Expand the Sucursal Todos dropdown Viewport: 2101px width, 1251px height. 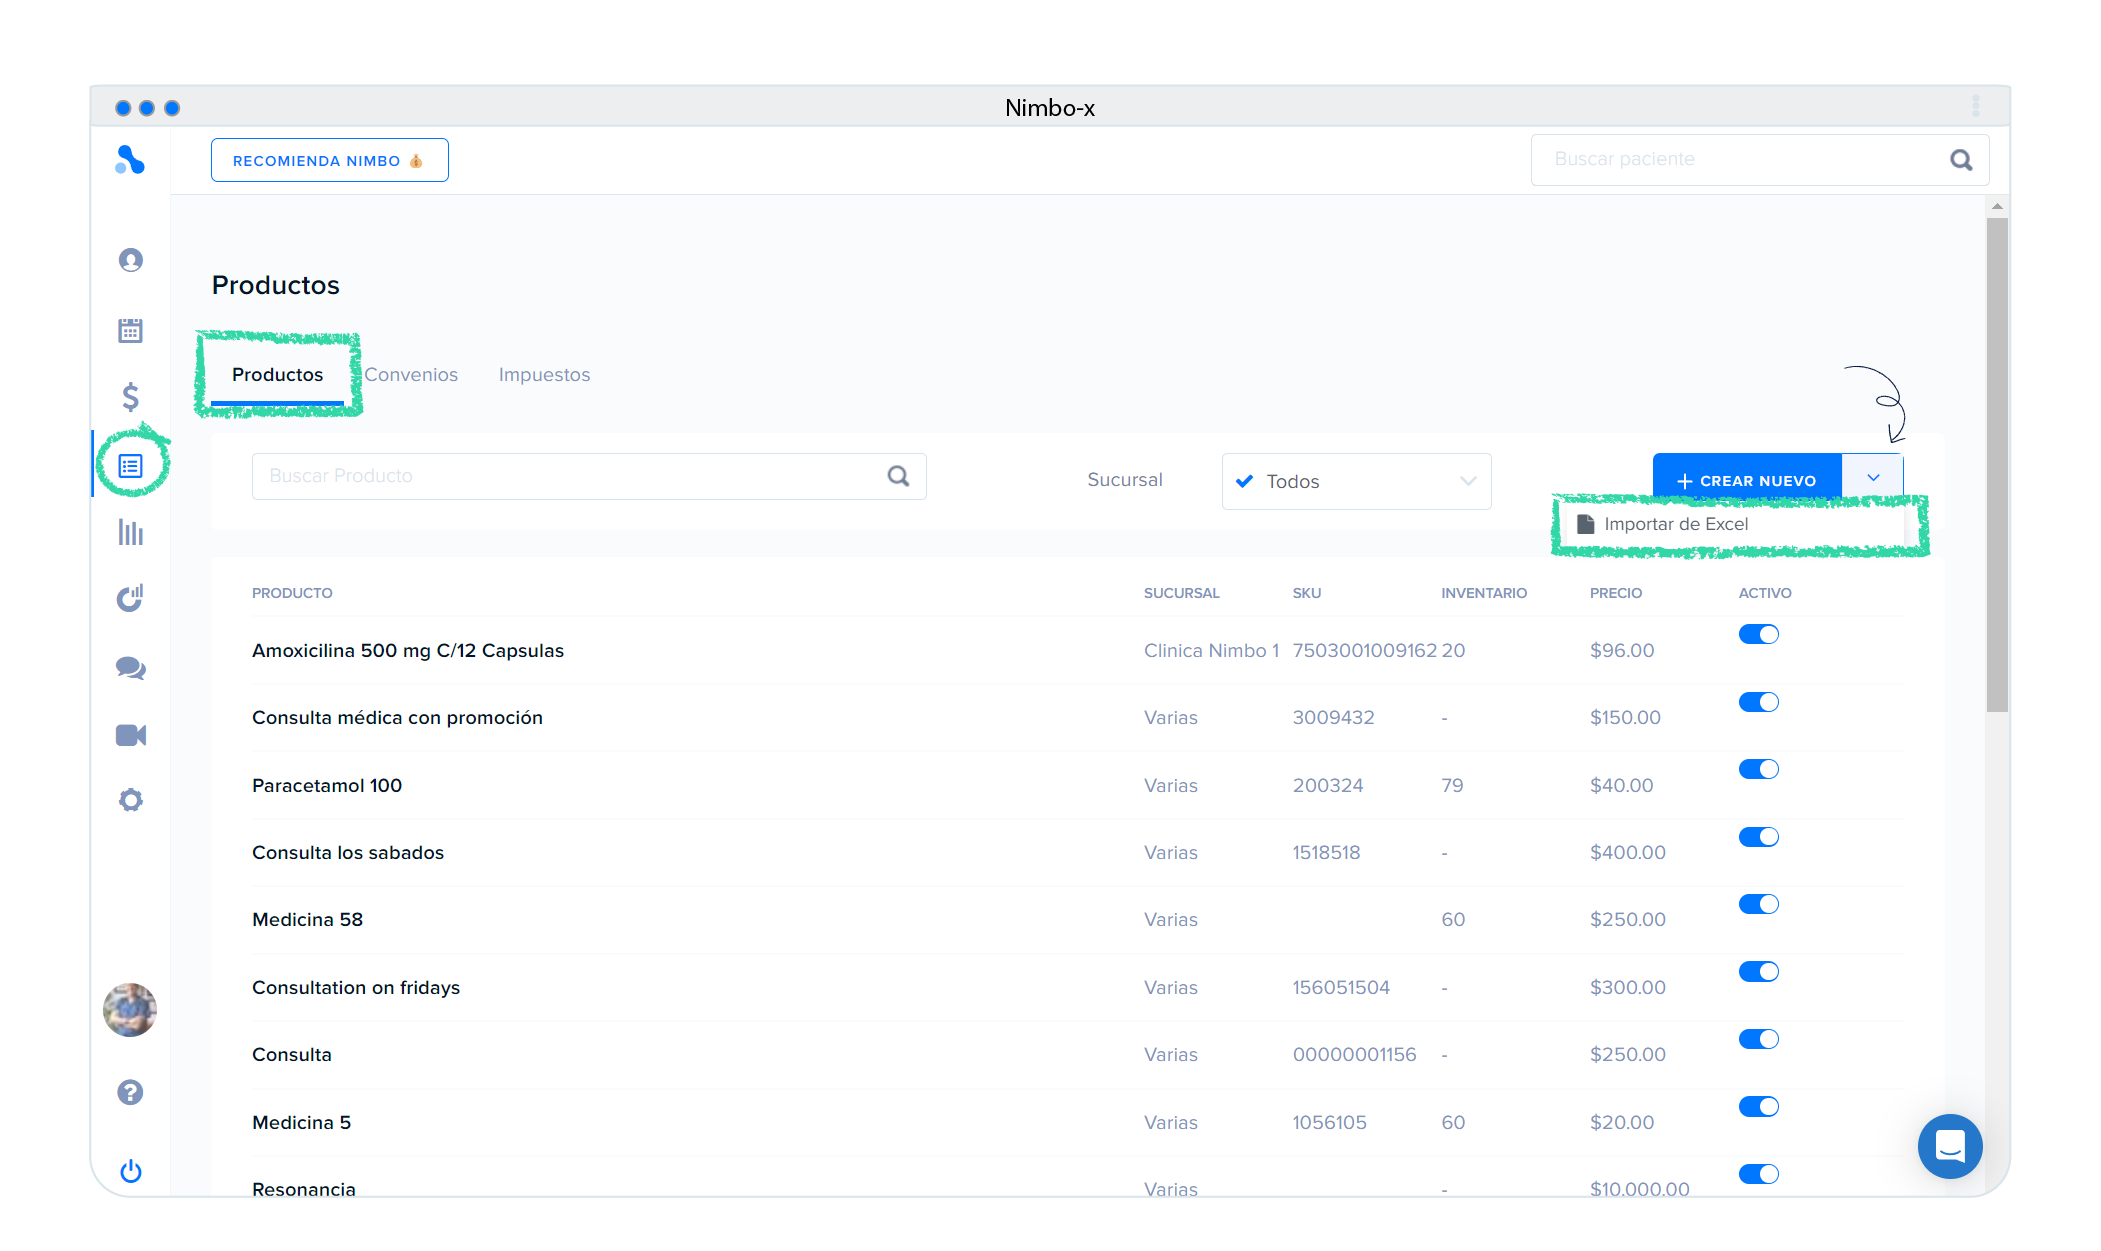point(1356,481)
